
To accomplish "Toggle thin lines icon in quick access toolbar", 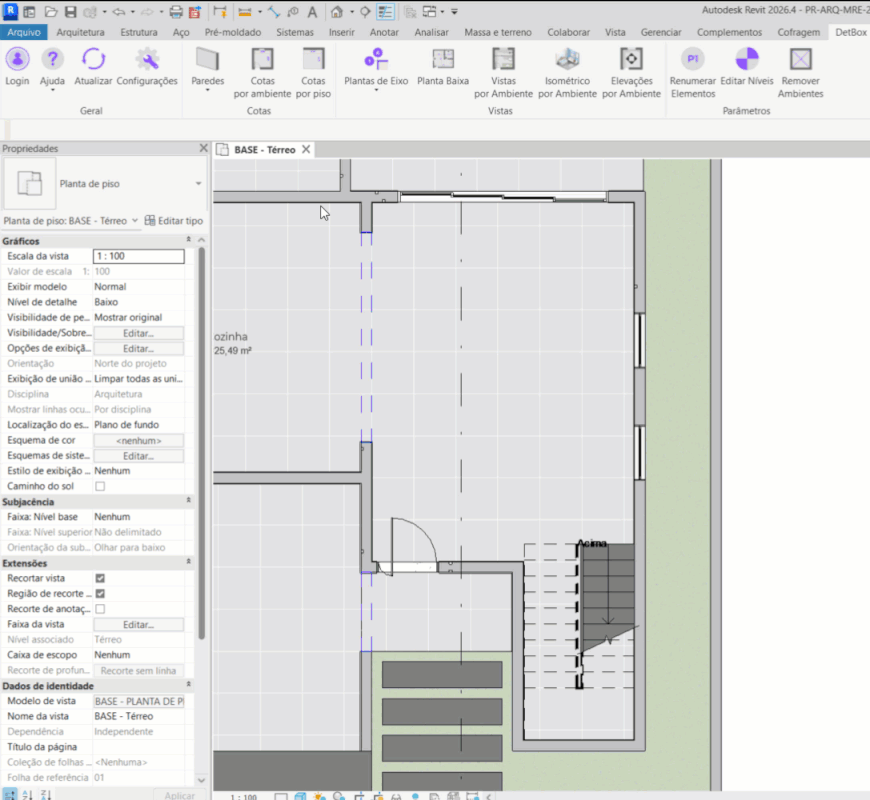I will 385,11.
